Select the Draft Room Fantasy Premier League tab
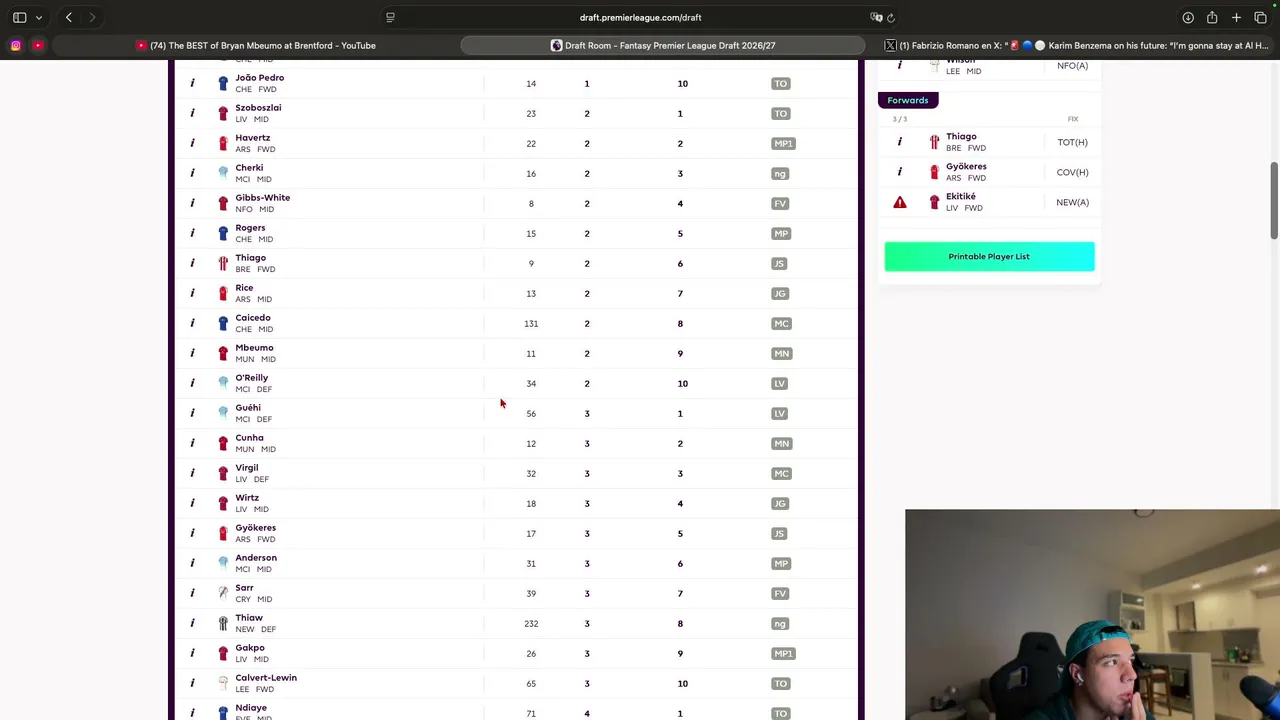This screenshot has width=1280, height=720. tap(663, 45)
